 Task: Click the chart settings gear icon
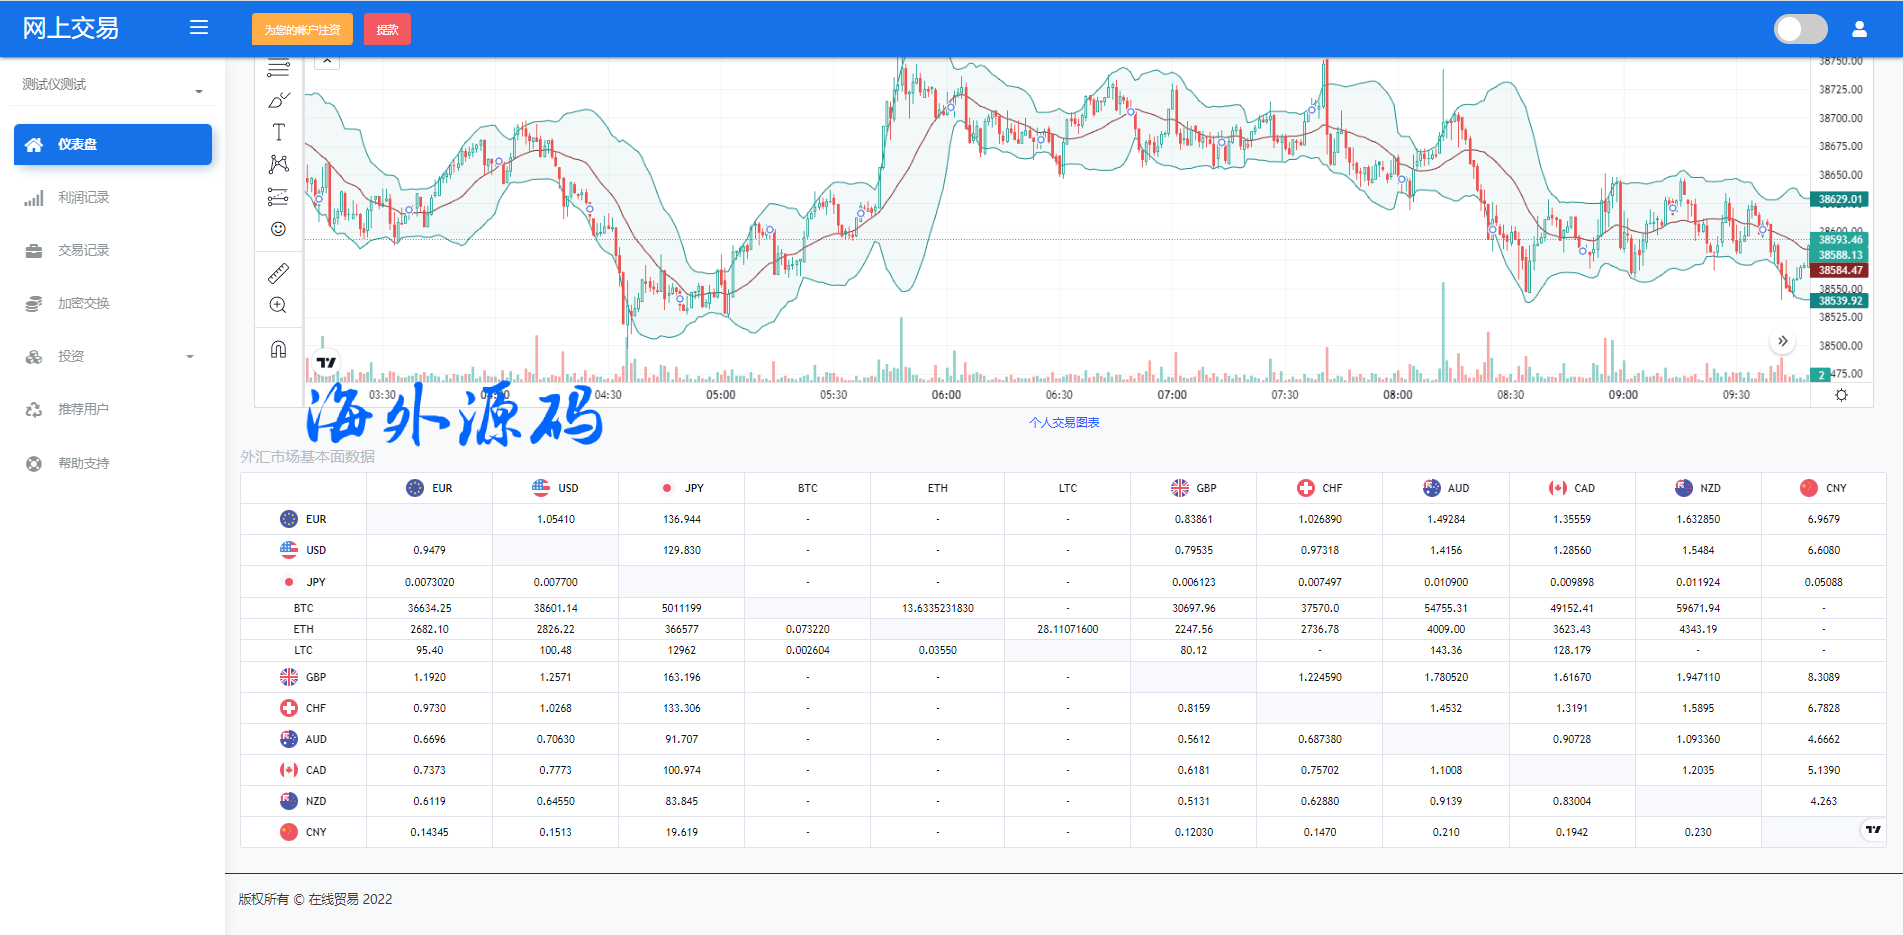click(x=1840, y=396)
